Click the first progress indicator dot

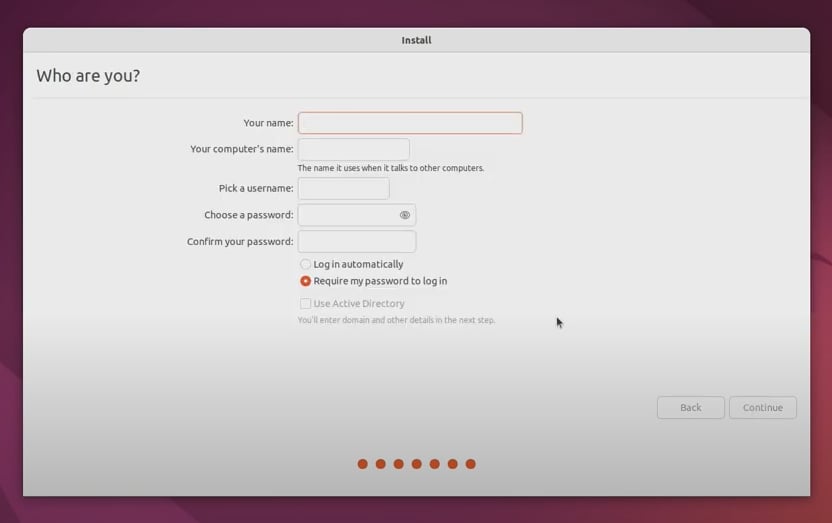pos(363,464)
